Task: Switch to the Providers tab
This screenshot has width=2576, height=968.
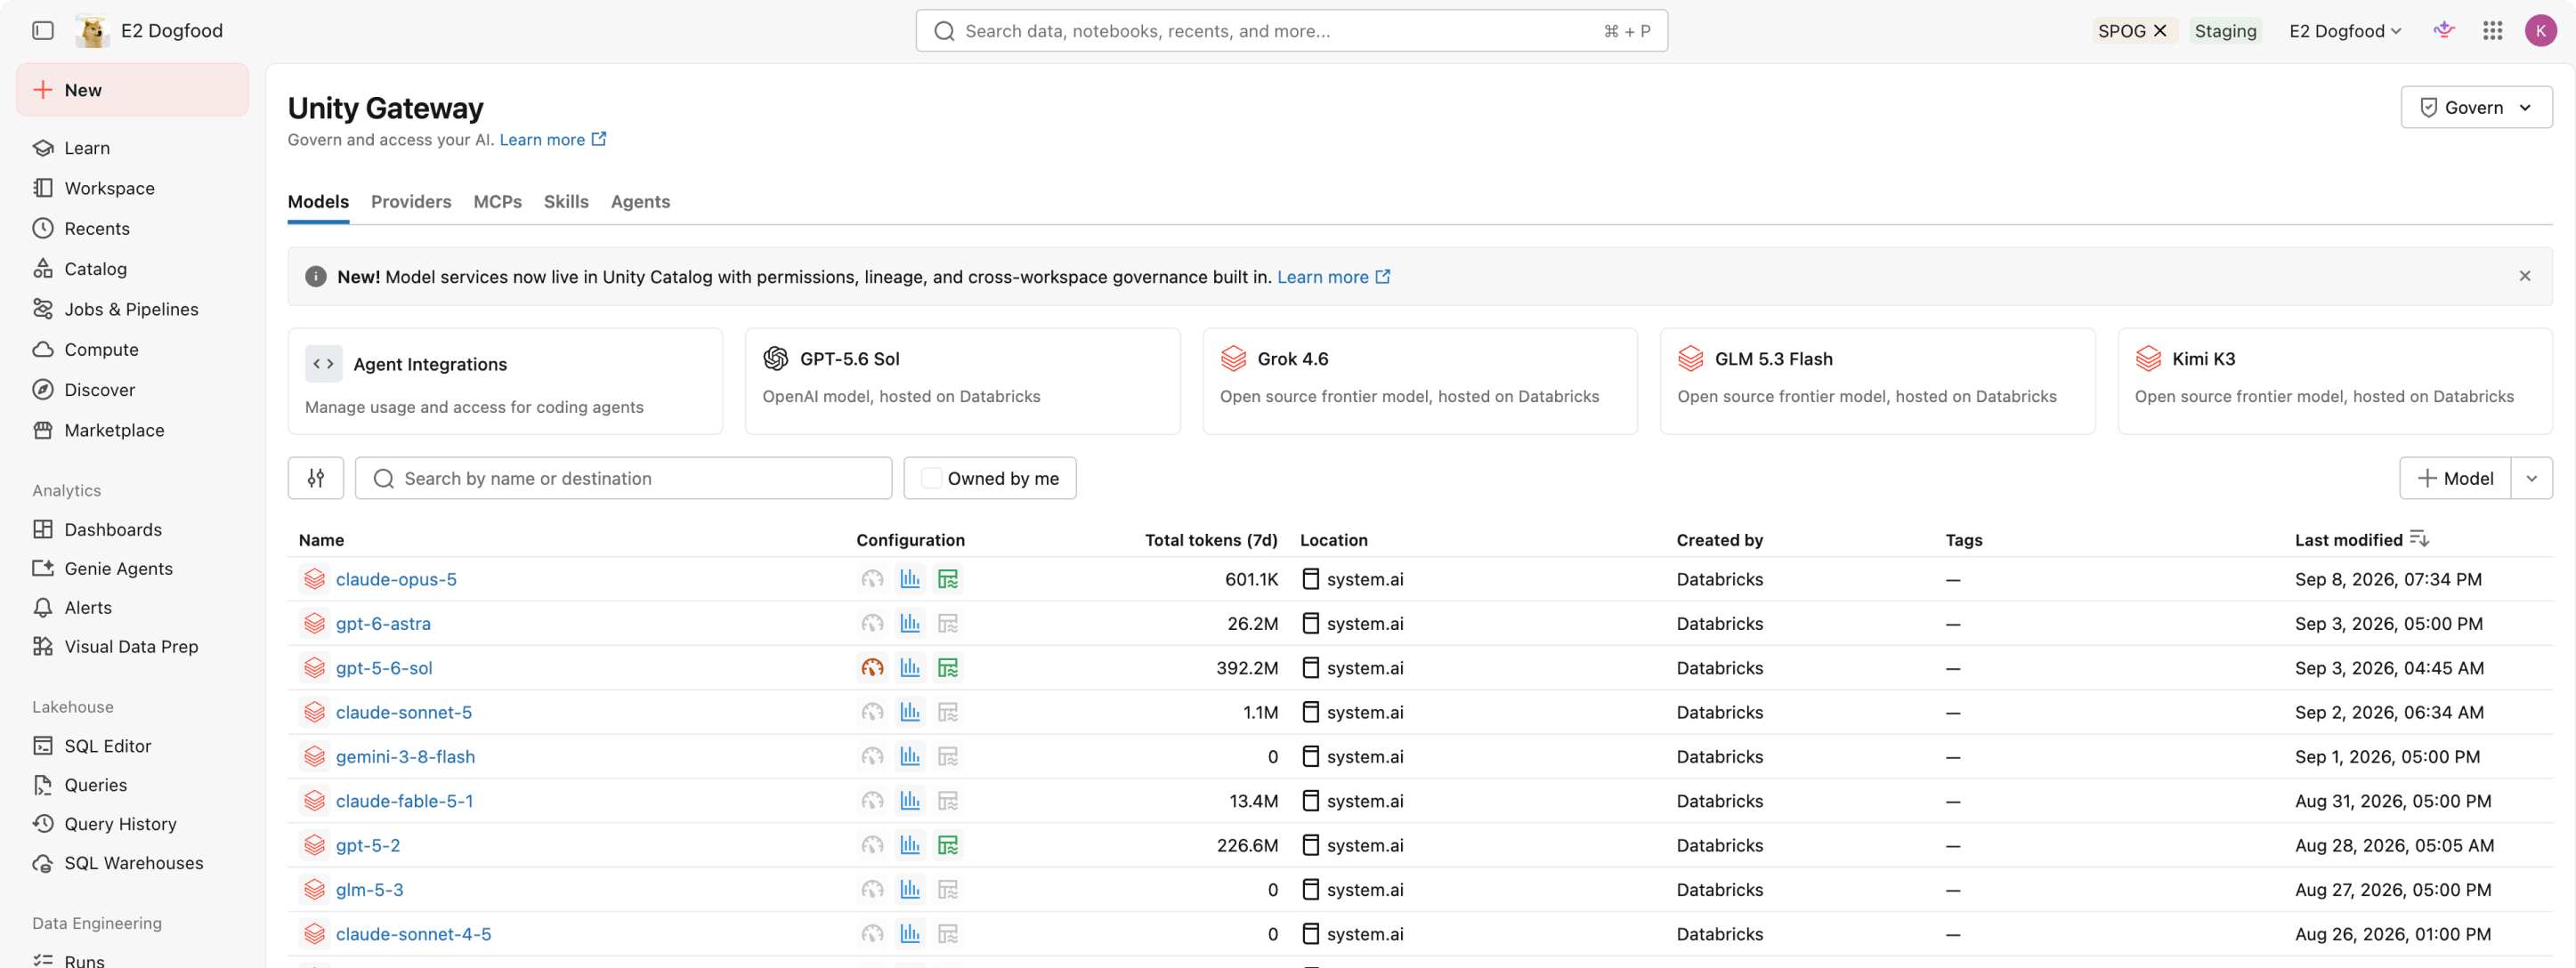Action: click(x=411, y=202)
